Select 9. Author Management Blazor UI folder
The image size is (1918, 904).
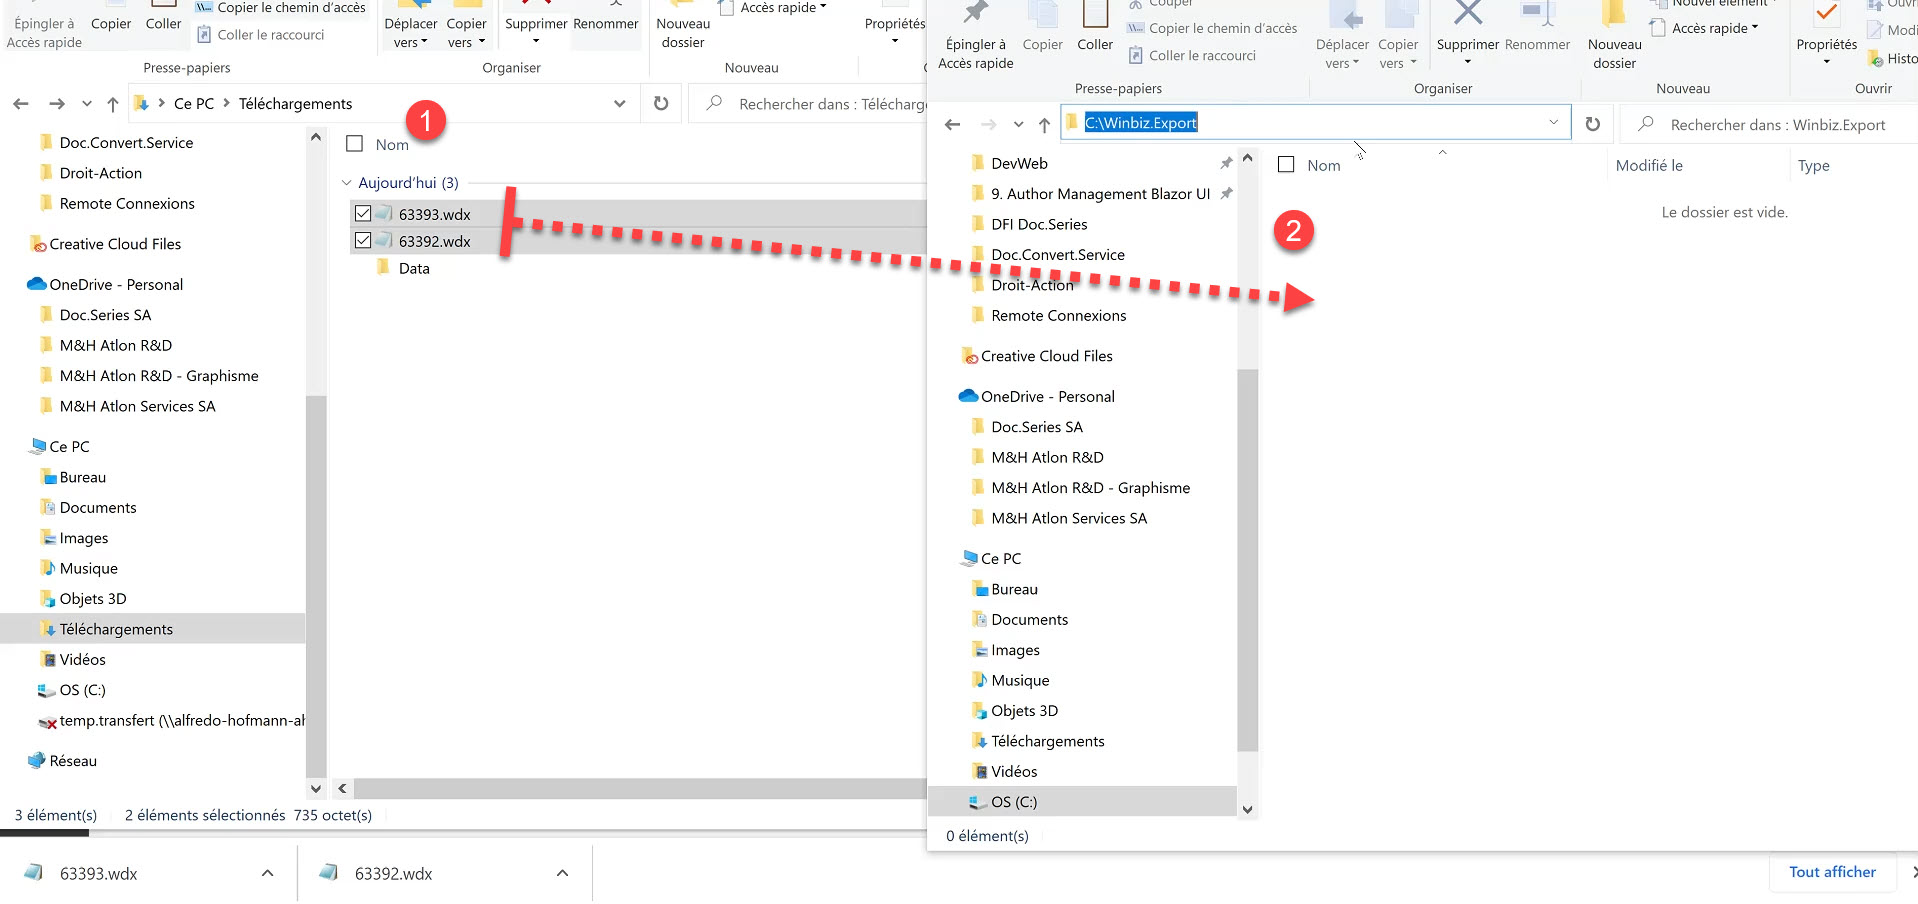point(1099,194)
